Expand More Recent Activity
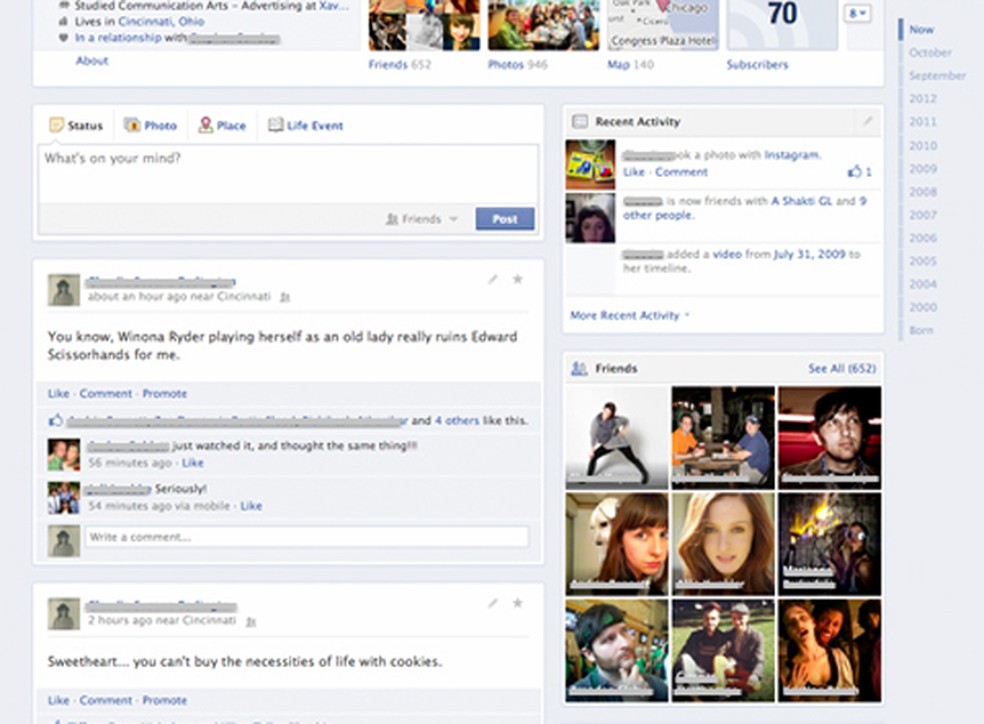This screenshot has height=724, width=984. coord(625,314)
